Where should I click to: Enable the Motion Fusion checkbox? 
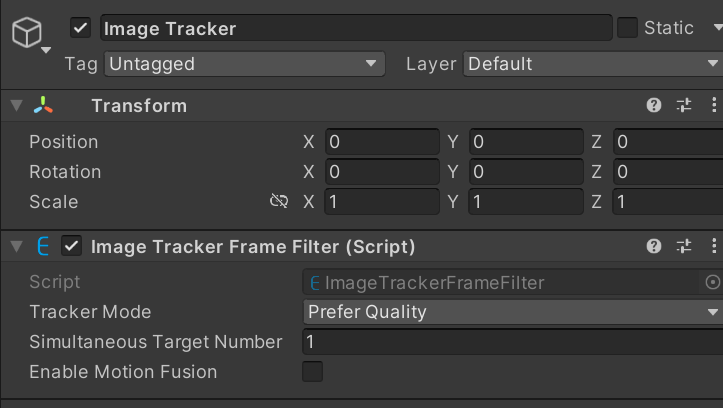[x=312, y=372]
